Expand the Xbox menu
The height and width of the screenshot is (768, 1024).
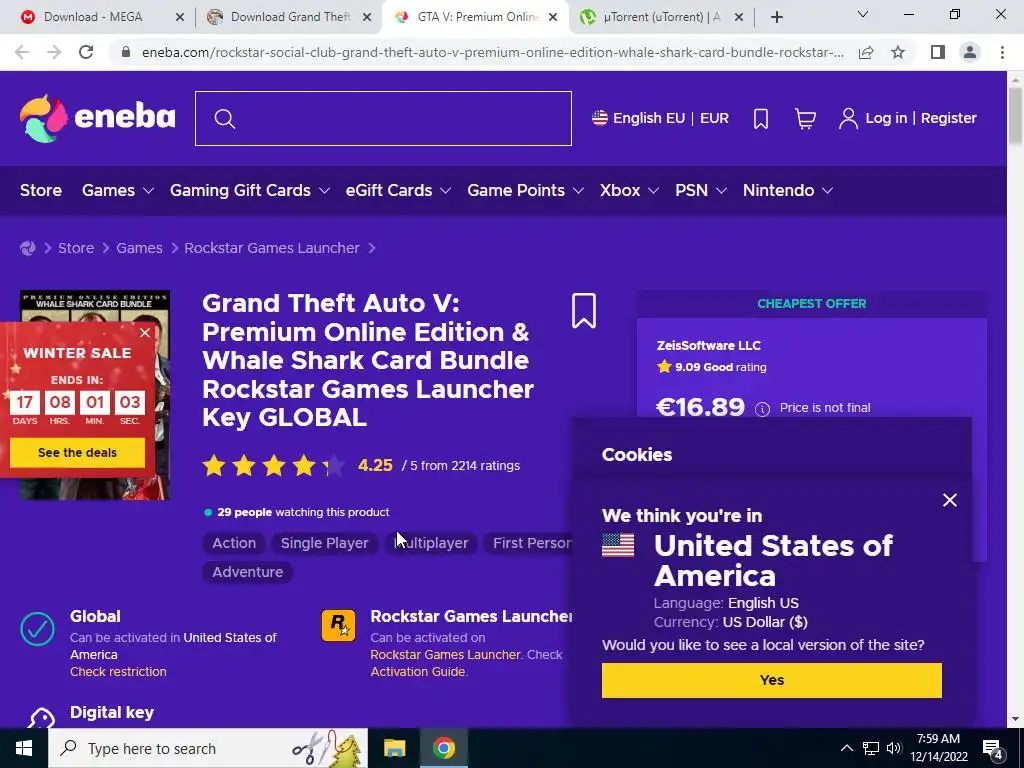pyautogui.click(x=630, y=191)
